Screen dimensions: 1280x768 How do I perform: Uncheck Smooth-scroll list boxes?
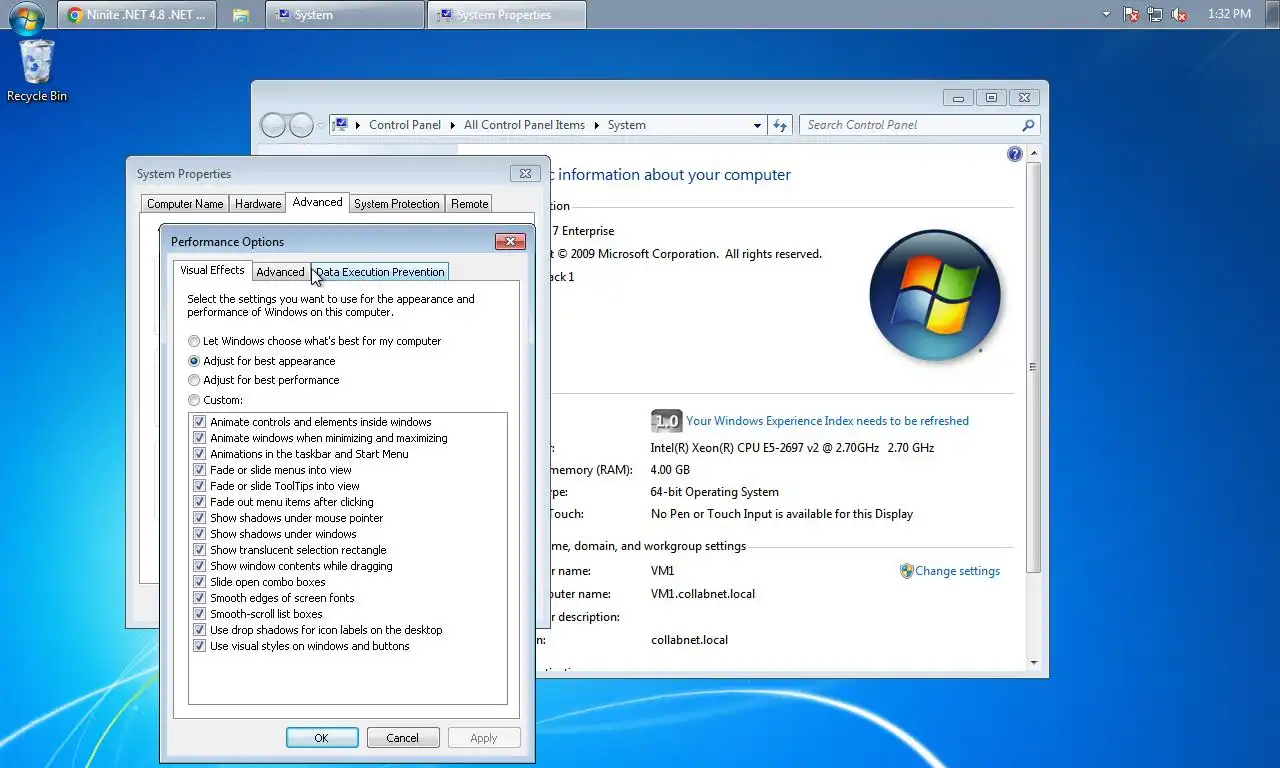coord(200,614)
